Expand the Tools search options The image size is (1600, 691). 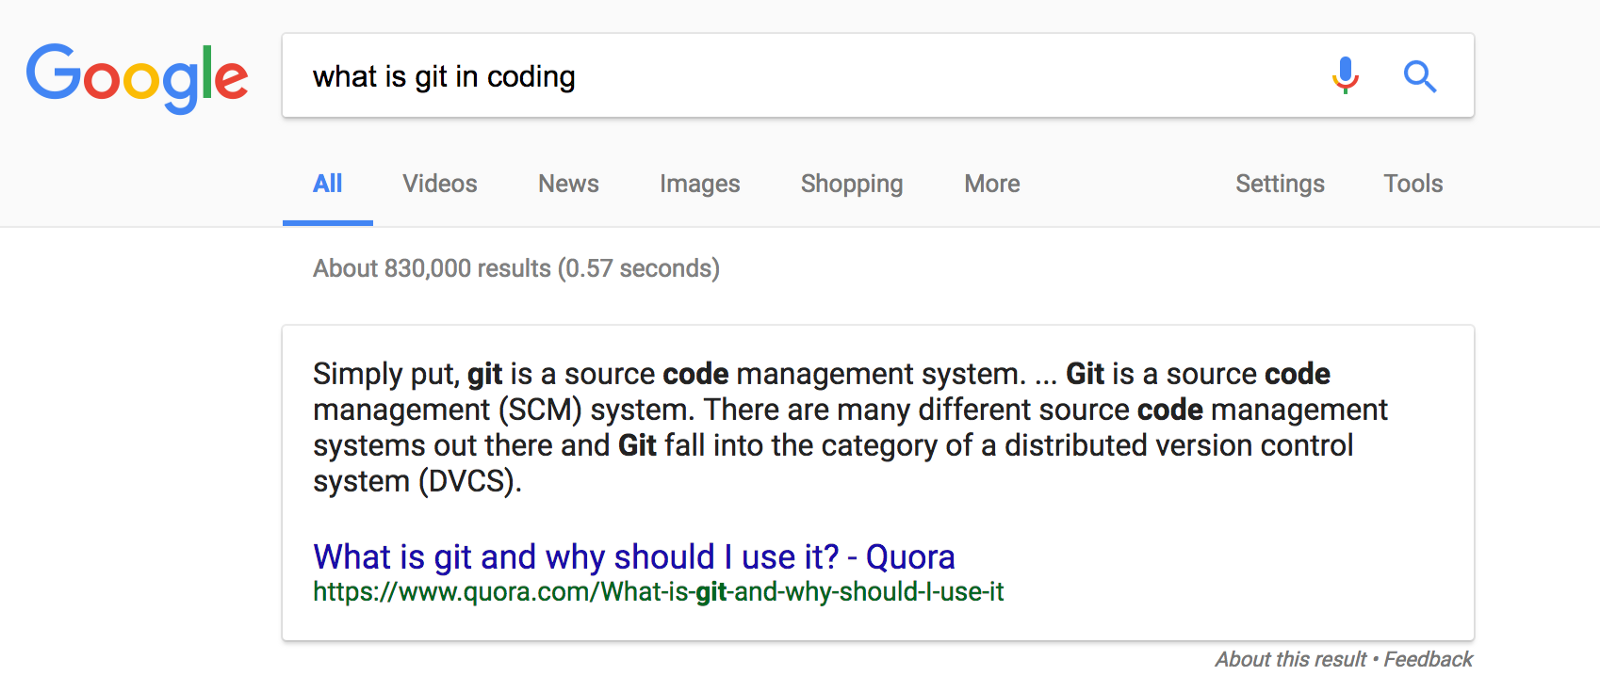[x=1413, y=184]
